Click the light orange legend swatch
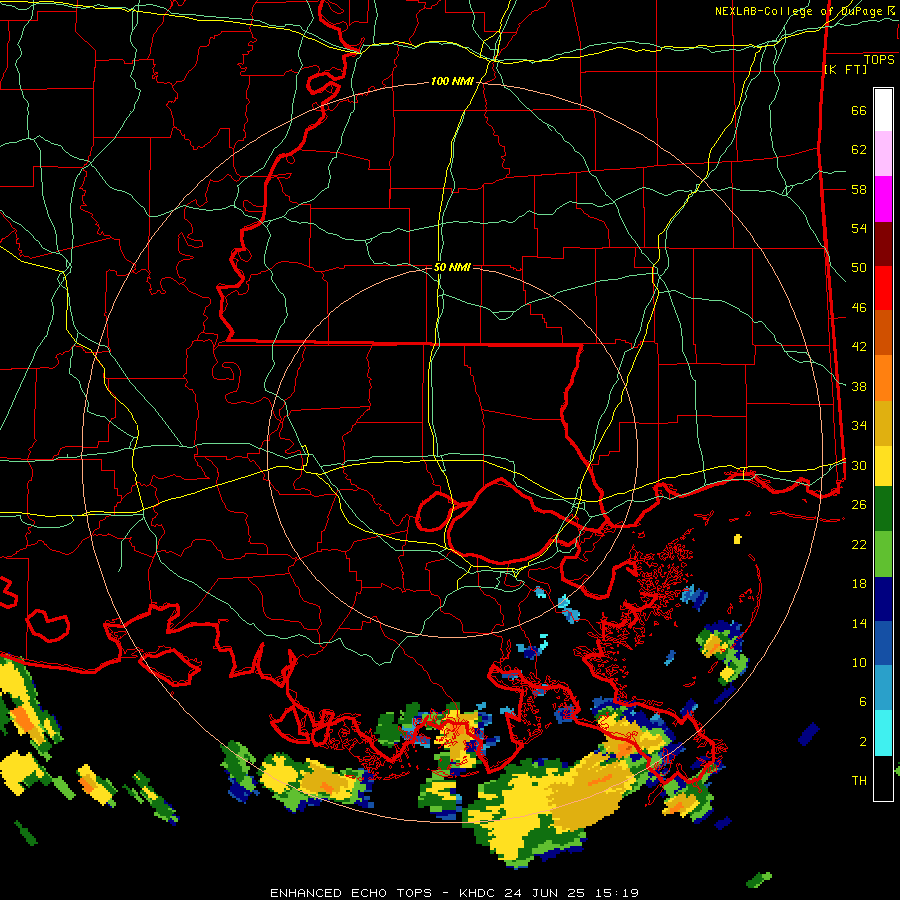Screen dimensions: 900x900 [883, 378]
